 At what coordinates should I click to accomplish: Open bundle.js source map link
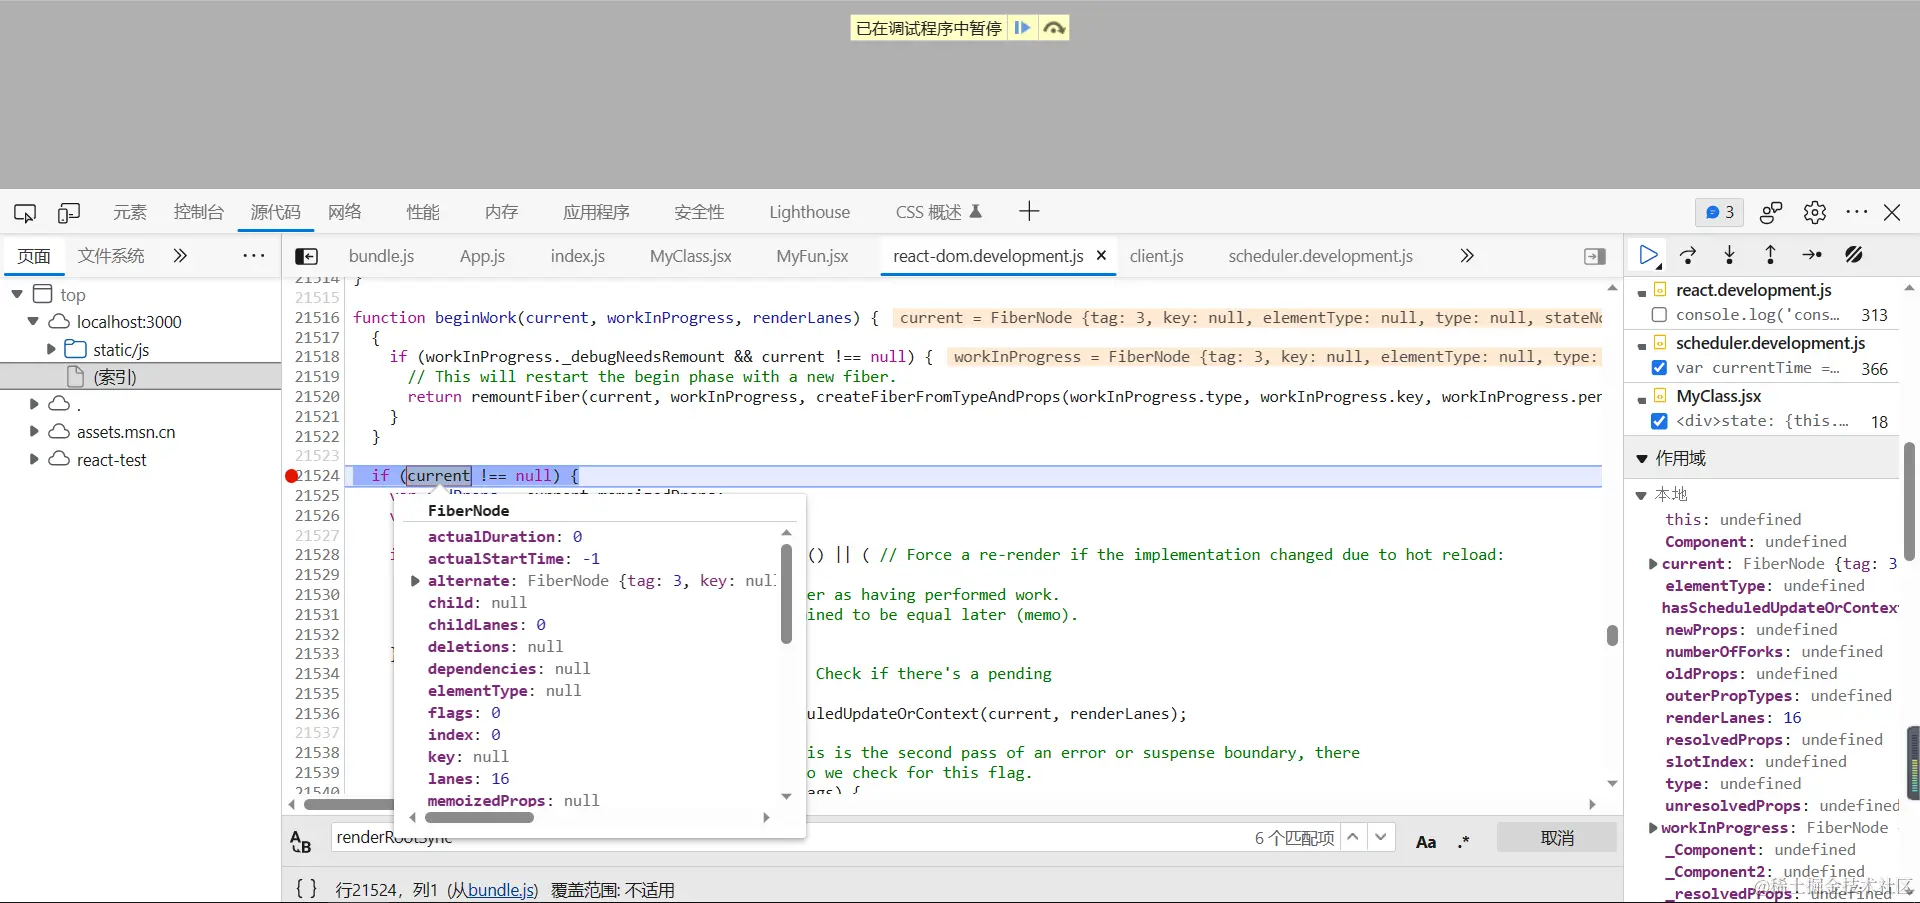pyautogui.click(x=501, y=890)
